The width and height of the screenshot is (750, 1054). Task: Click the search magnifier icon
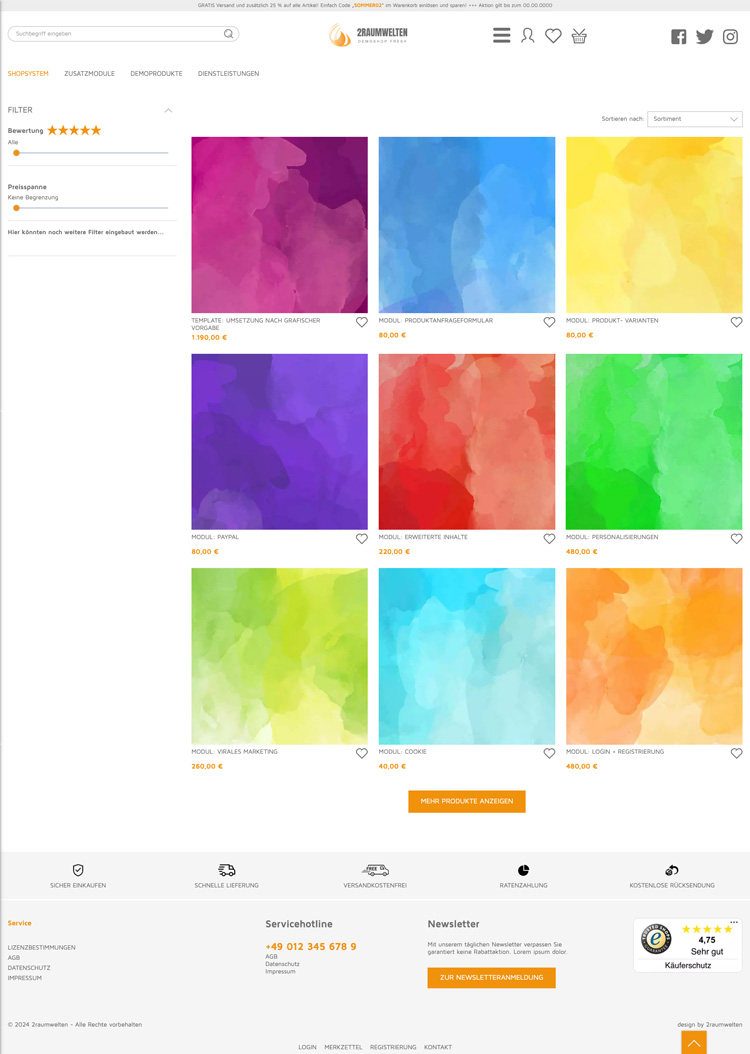tap(228, 34)
